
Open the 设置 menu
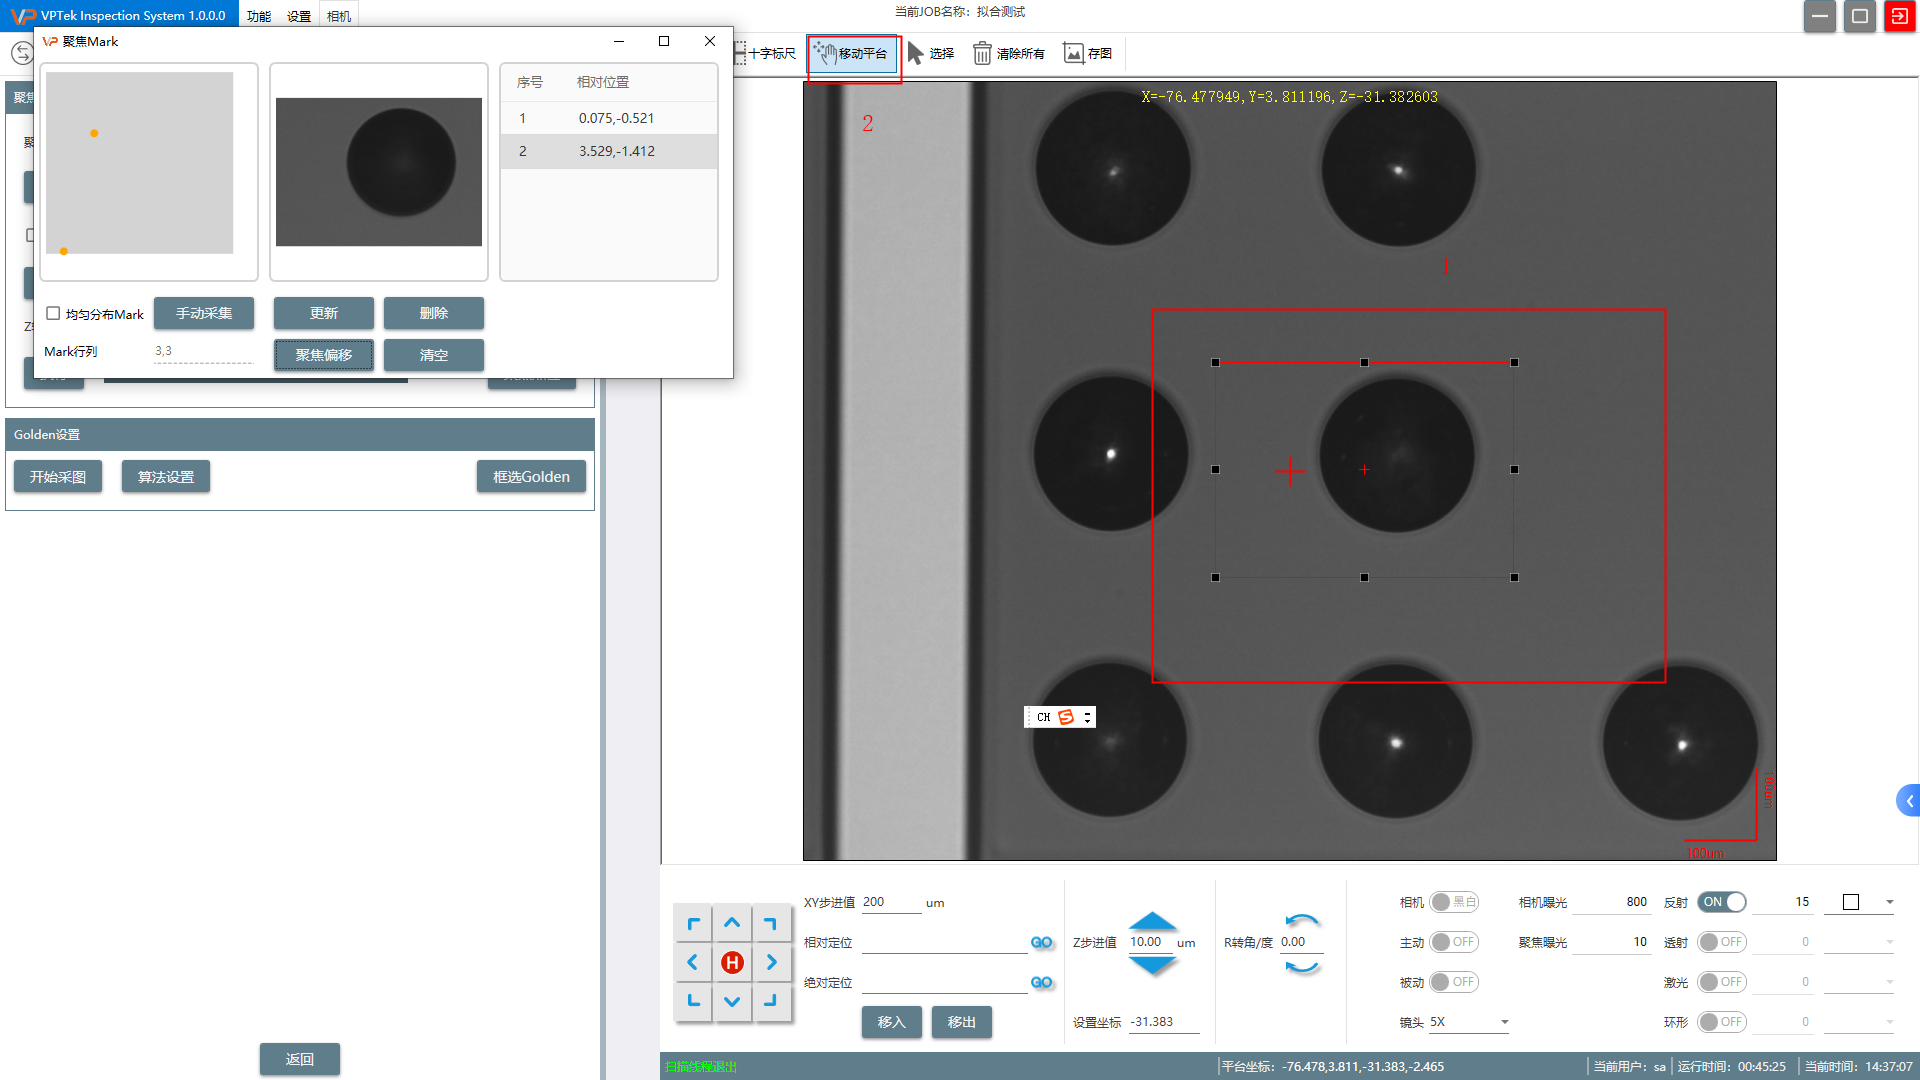pos(299,16)
